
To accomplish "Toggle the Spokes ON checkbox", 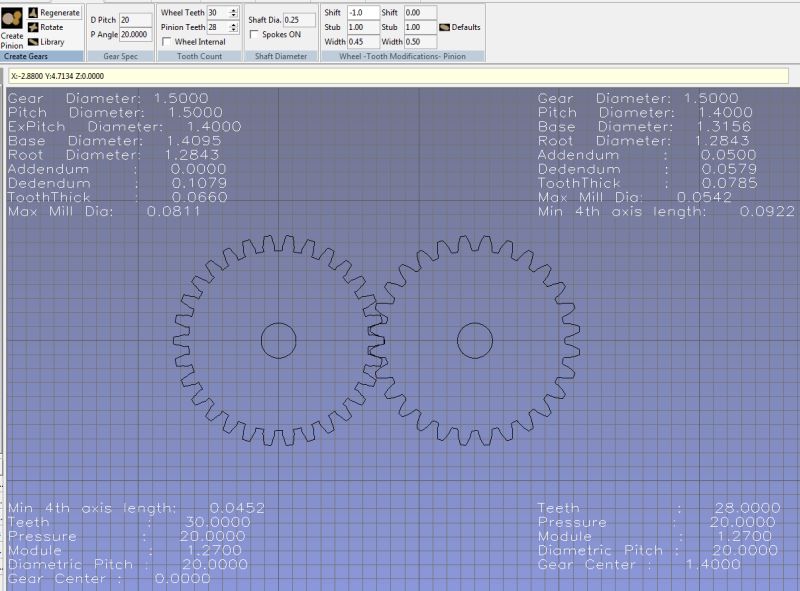I will point(254,34).
